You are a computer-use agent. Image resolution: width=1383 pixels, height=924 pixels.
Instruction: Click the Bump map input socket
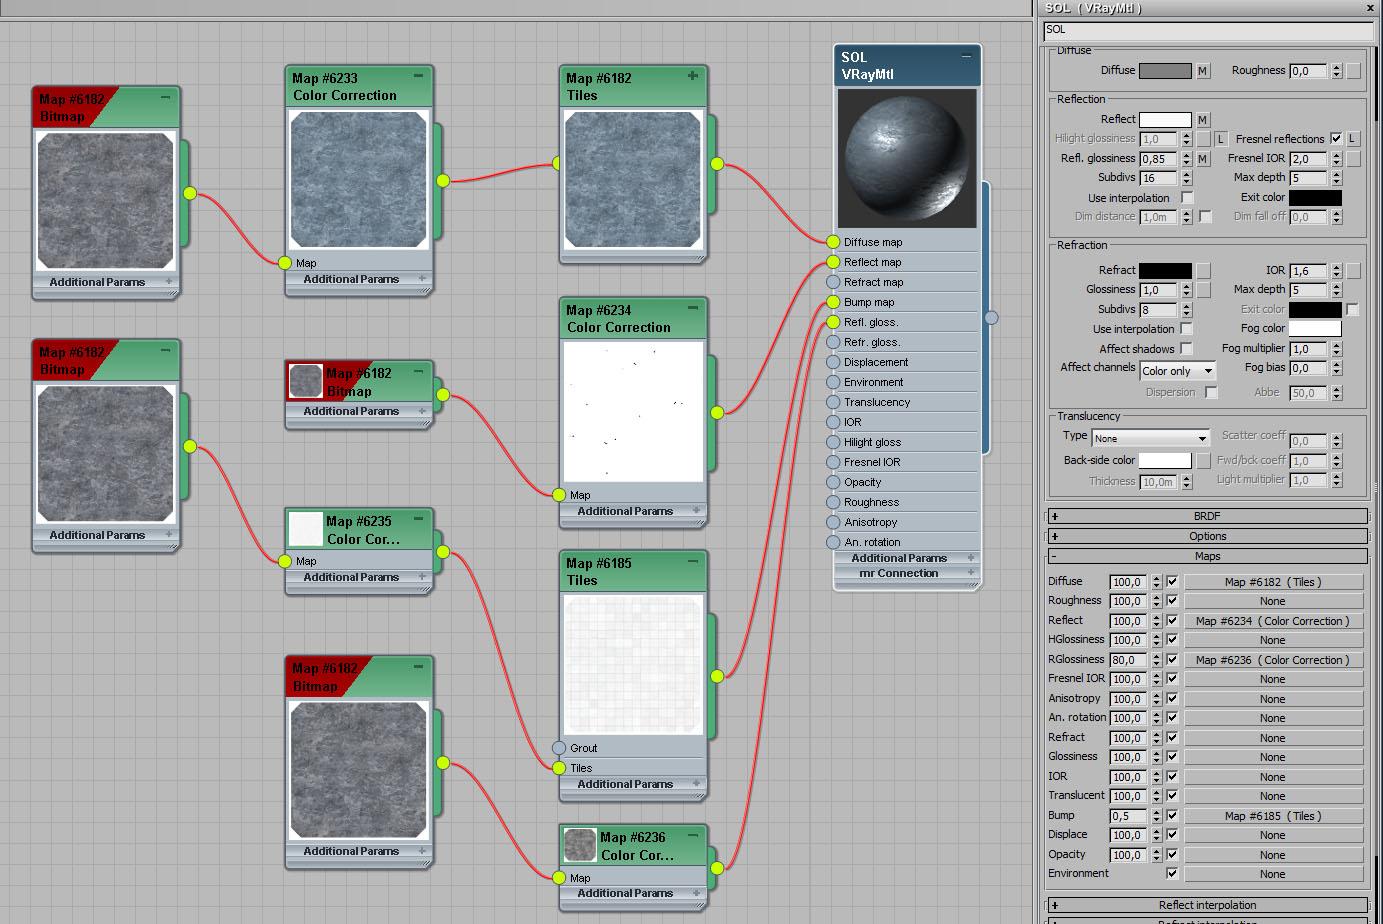(x=833, y=302)
